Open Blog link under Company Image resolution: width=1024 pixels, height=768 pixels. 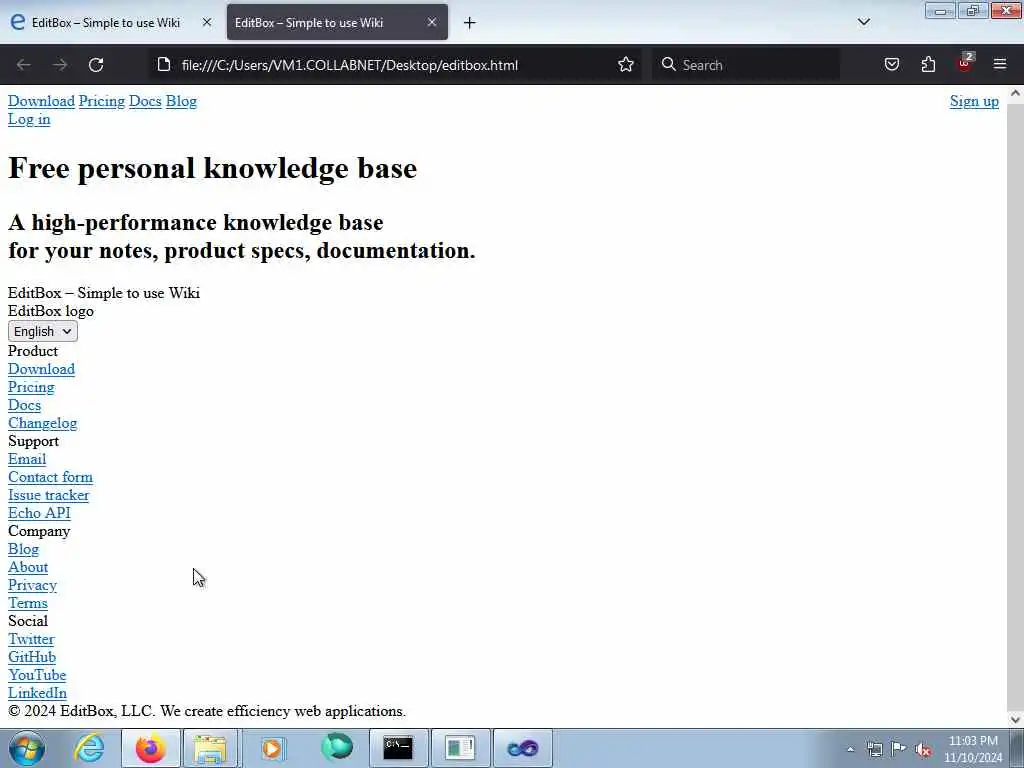[x=24, y=549]
